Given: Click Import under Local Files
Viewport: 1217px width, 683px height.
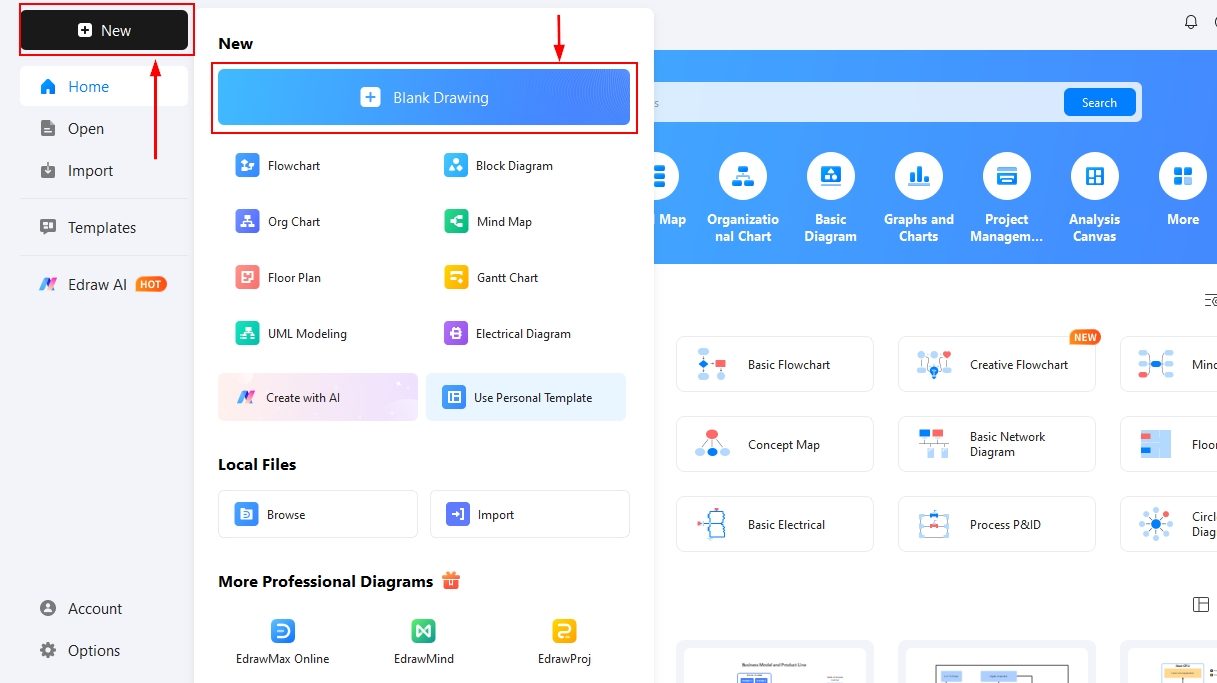Looking at the screenshot, I should coord(530,514).
